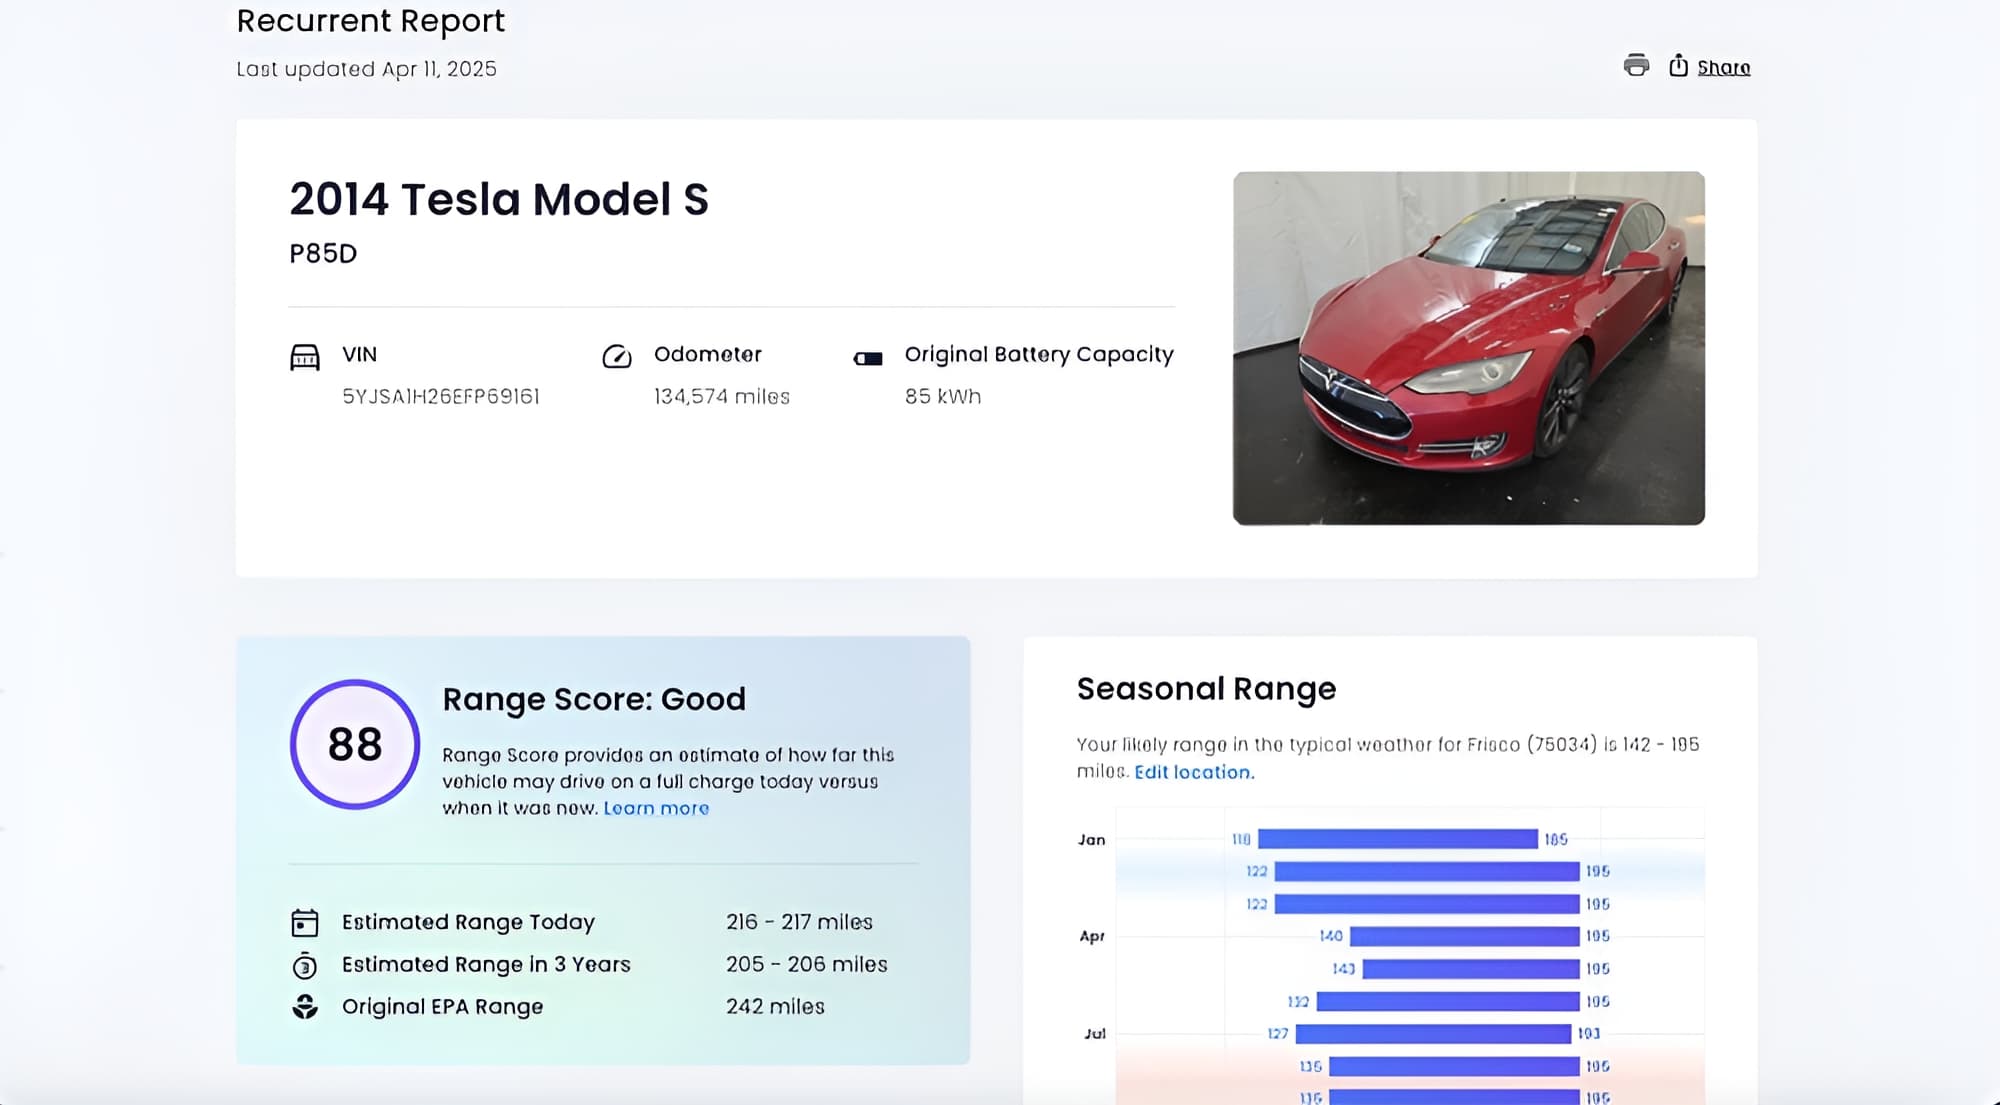Click the Estimated Range in 3 Years label
Image resolution: width=2000 pixels, height=1105 pixels.
[486, 965]
